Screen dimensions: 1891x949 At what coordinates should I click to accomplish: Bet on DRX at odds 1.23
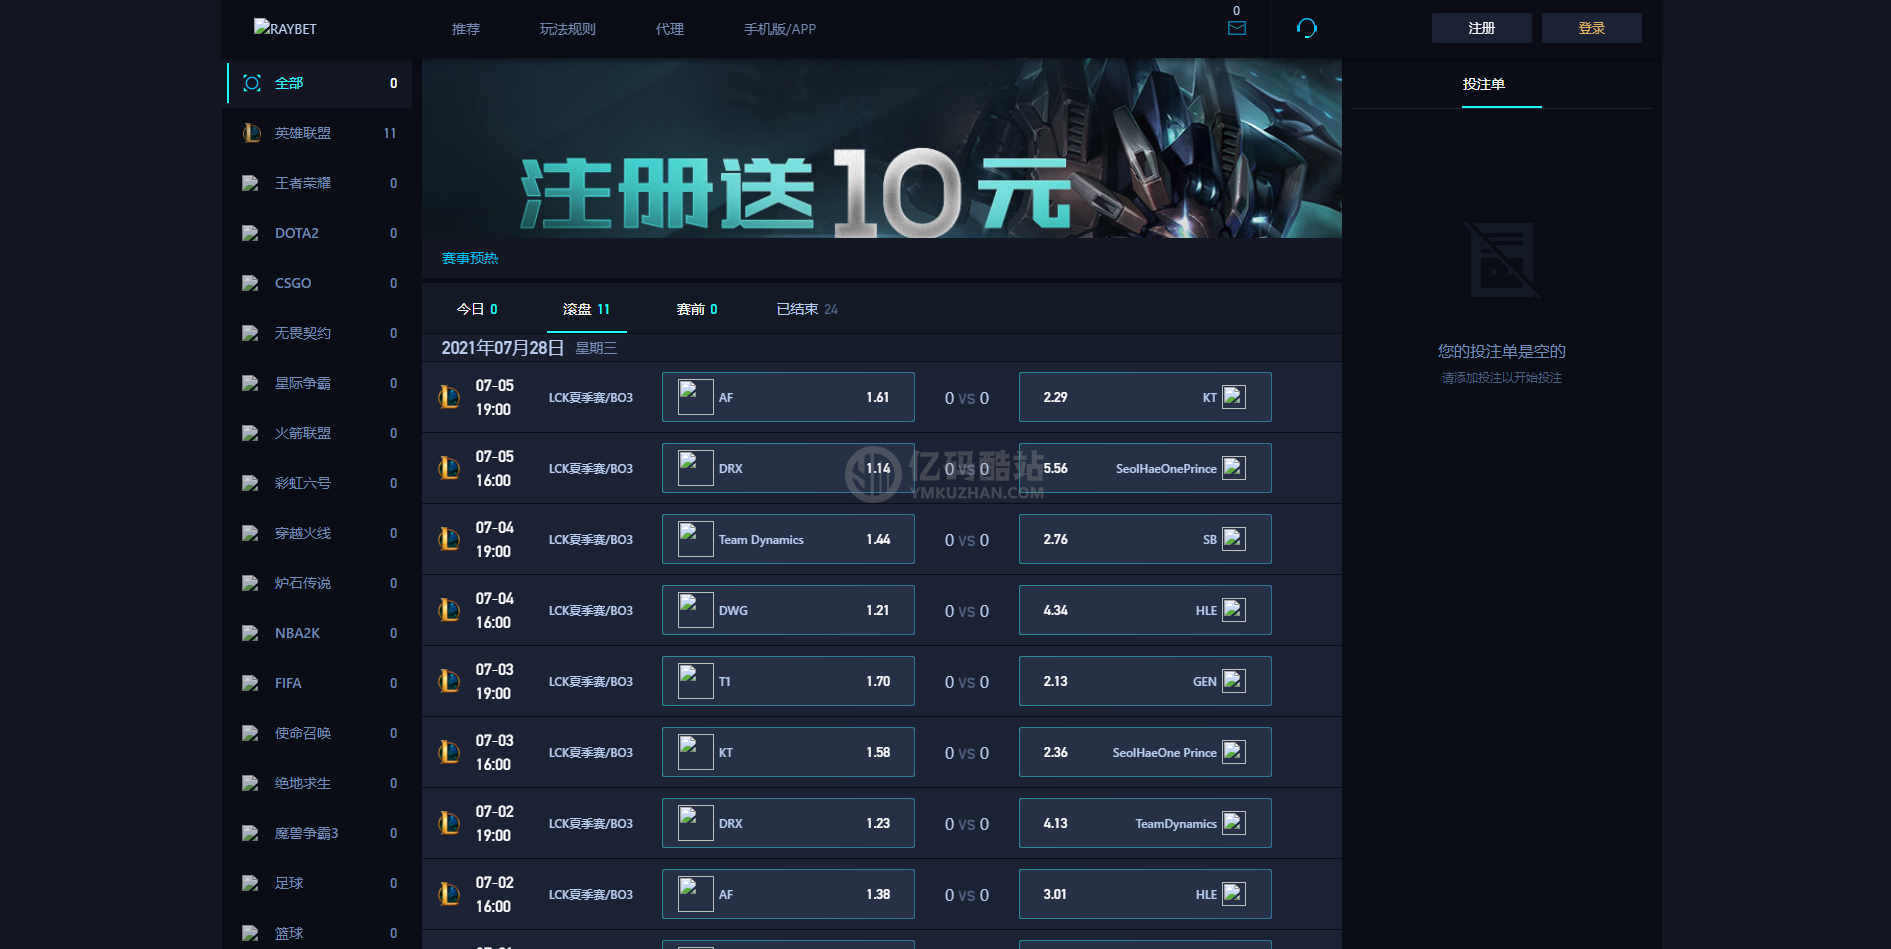click(x=788, y=823)
